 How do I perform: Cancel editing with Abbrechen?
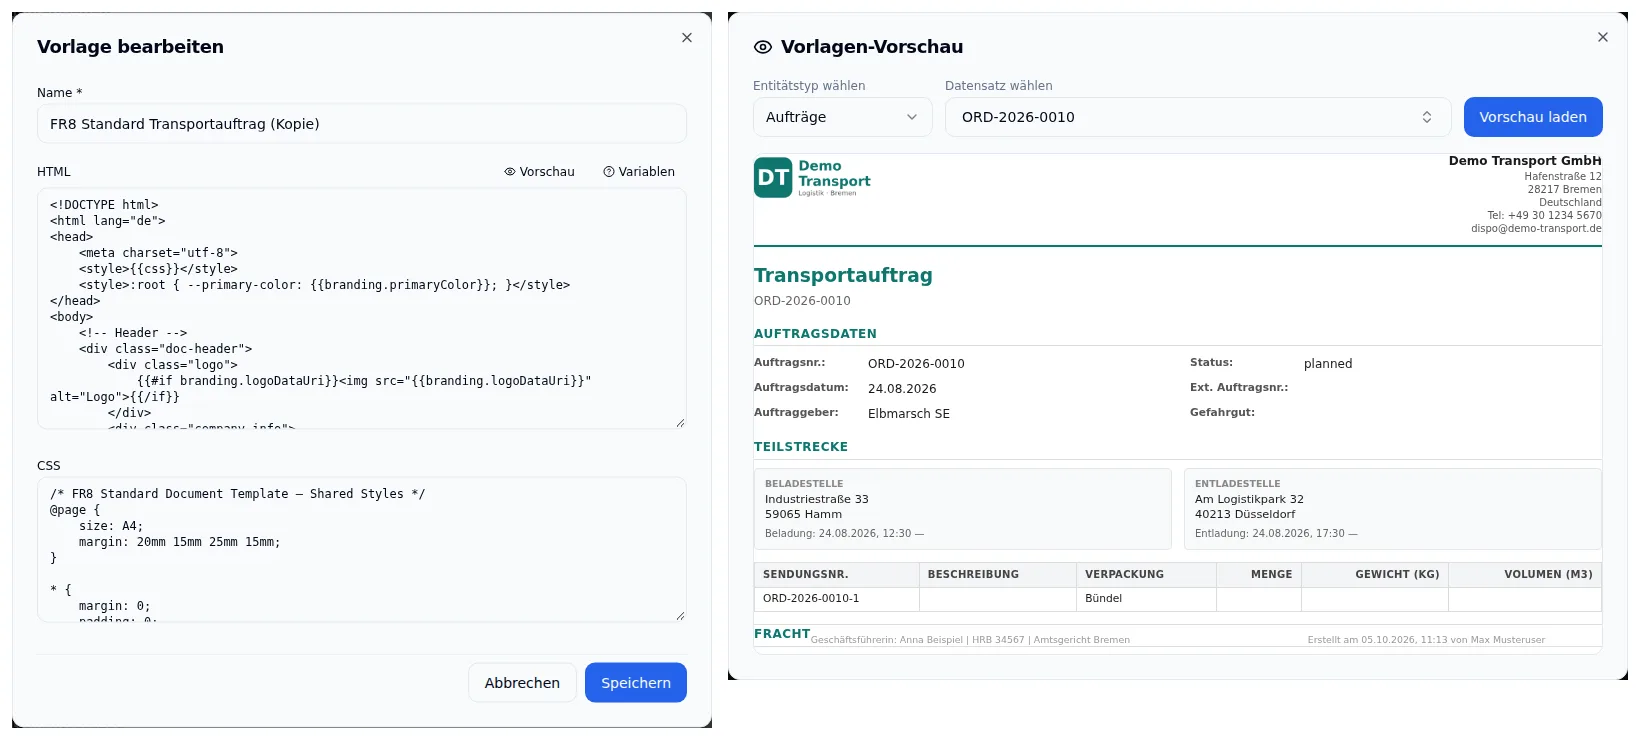click(x=522, y=683)
